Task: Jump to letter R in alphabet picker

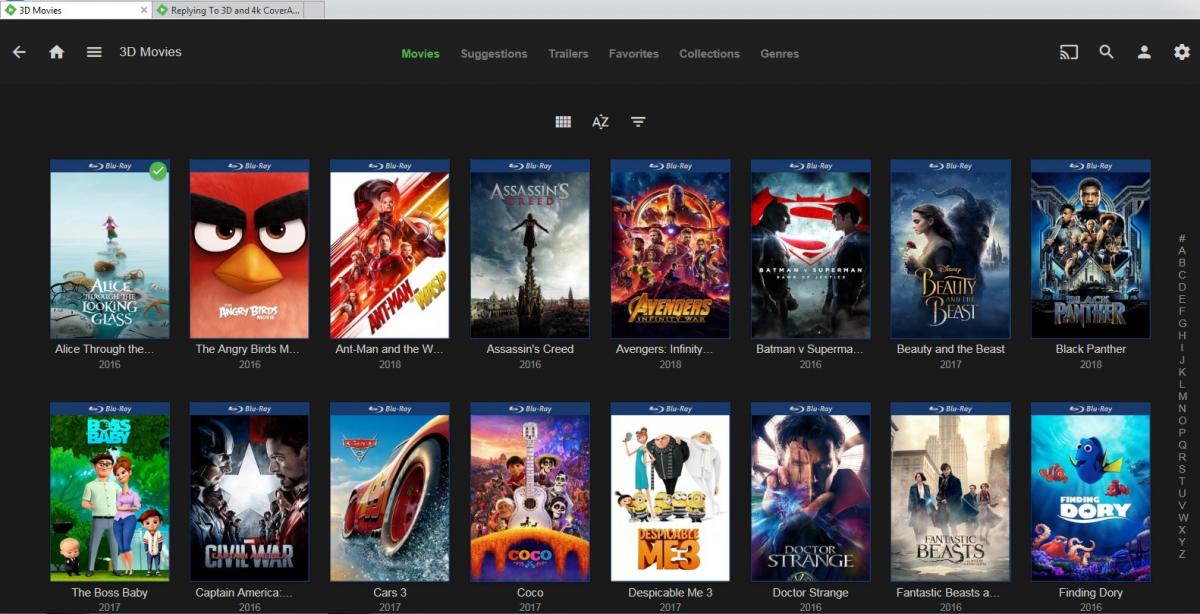Action: click(1182, 457)
